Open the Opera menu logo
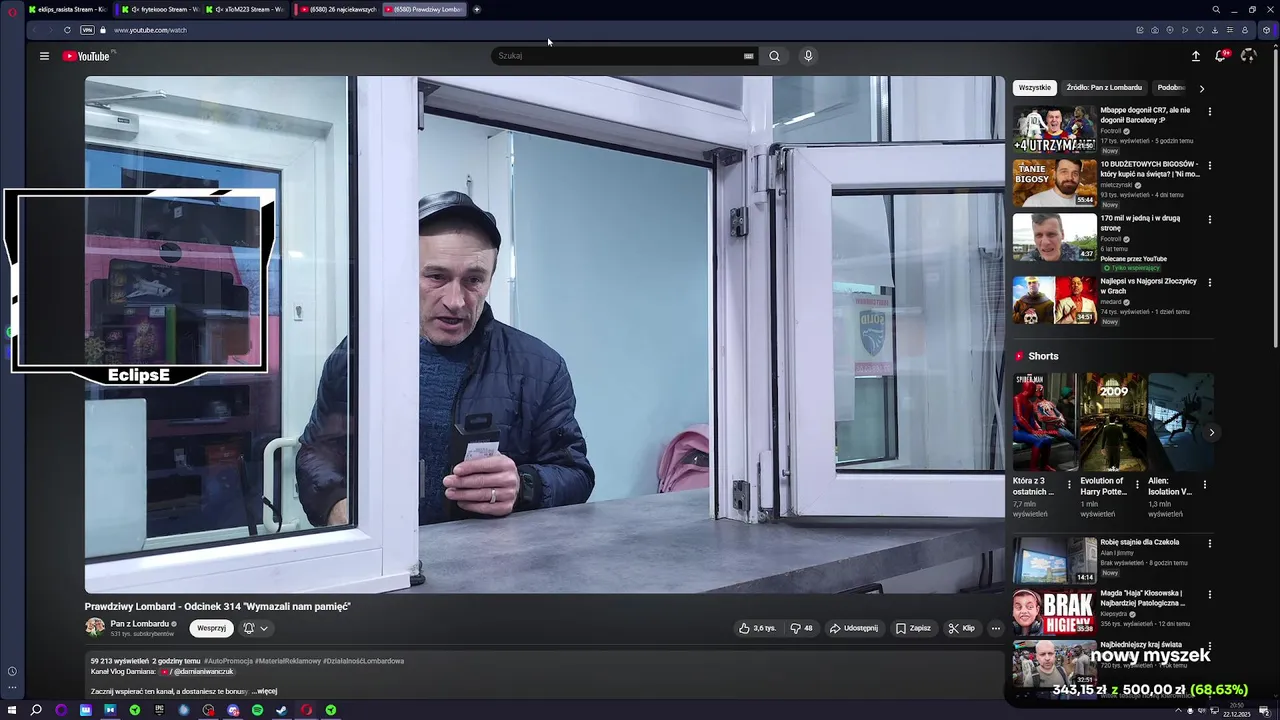This screenshot has height=720, width=1280. point(12,10)
